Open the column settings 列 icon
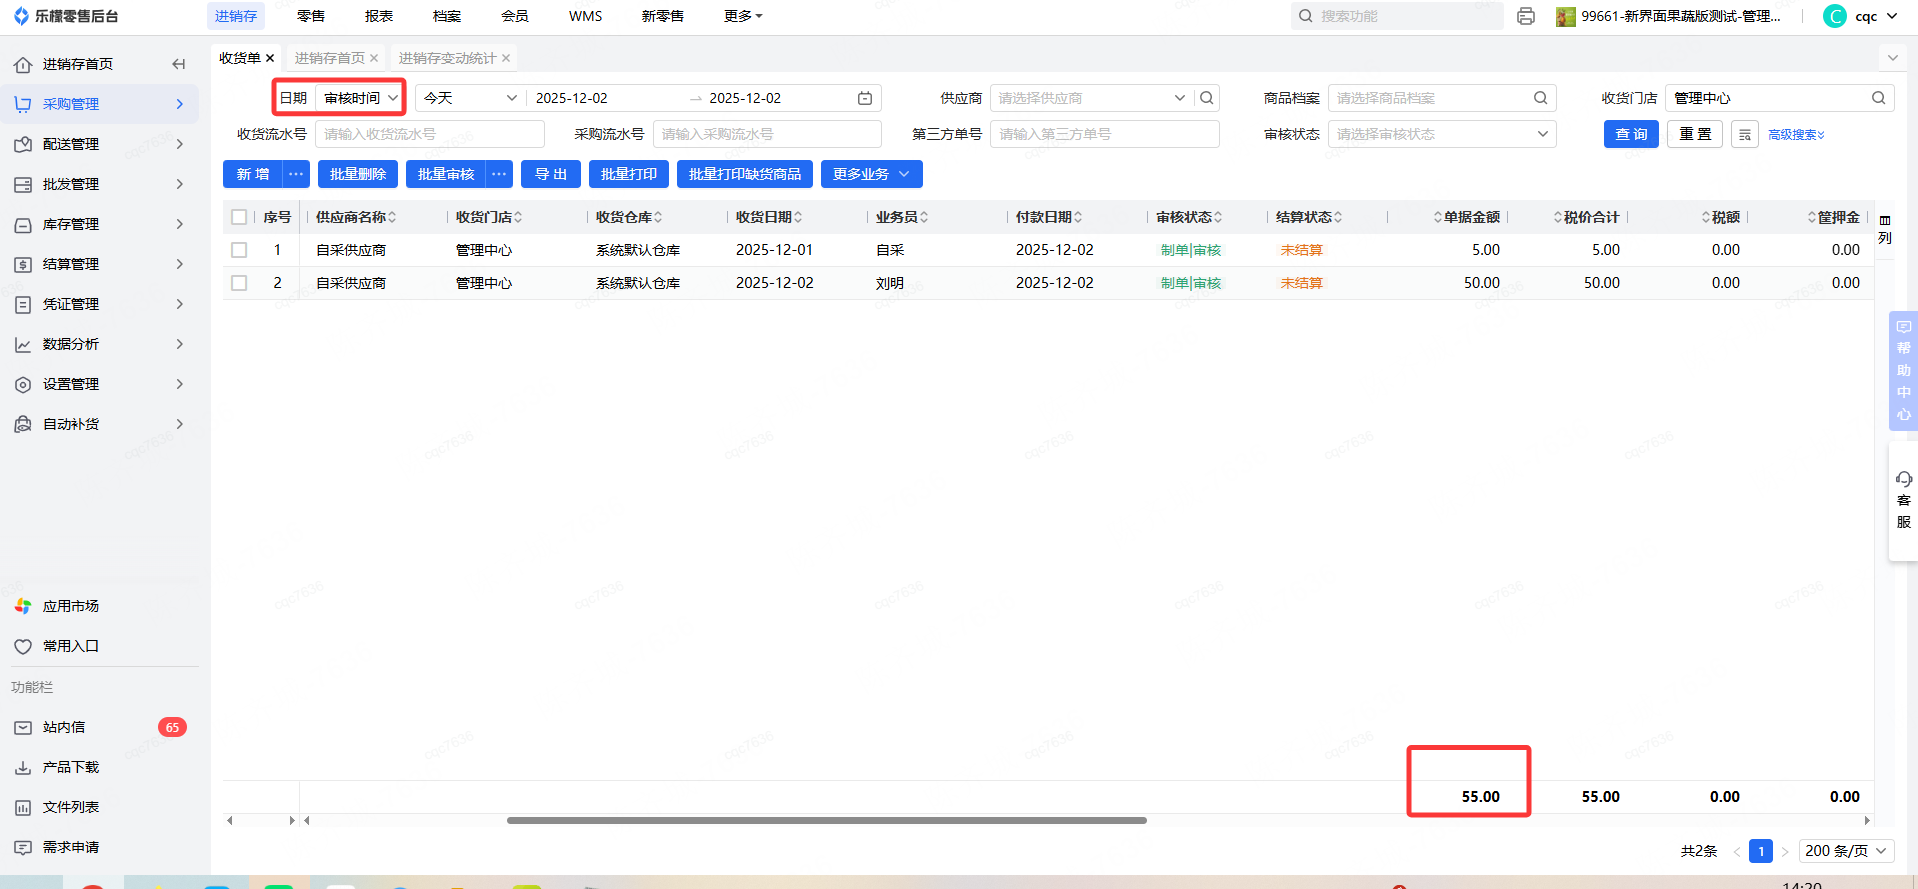 1885,229
